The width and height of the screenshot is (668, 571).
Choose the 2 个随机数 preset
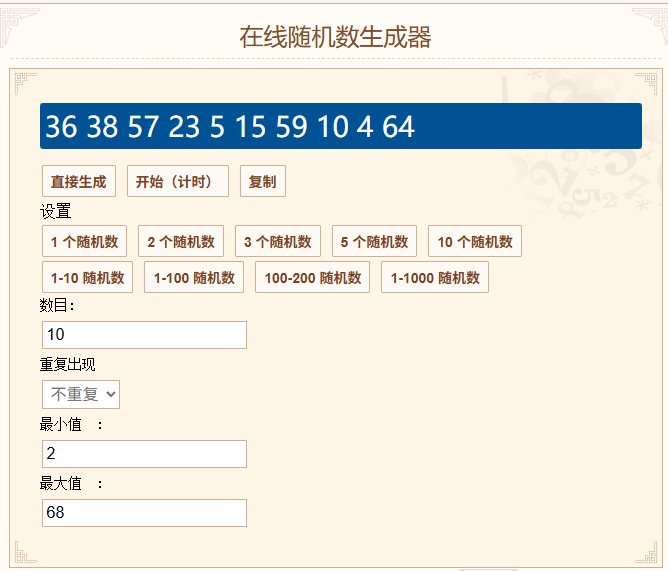pos(181,241)
